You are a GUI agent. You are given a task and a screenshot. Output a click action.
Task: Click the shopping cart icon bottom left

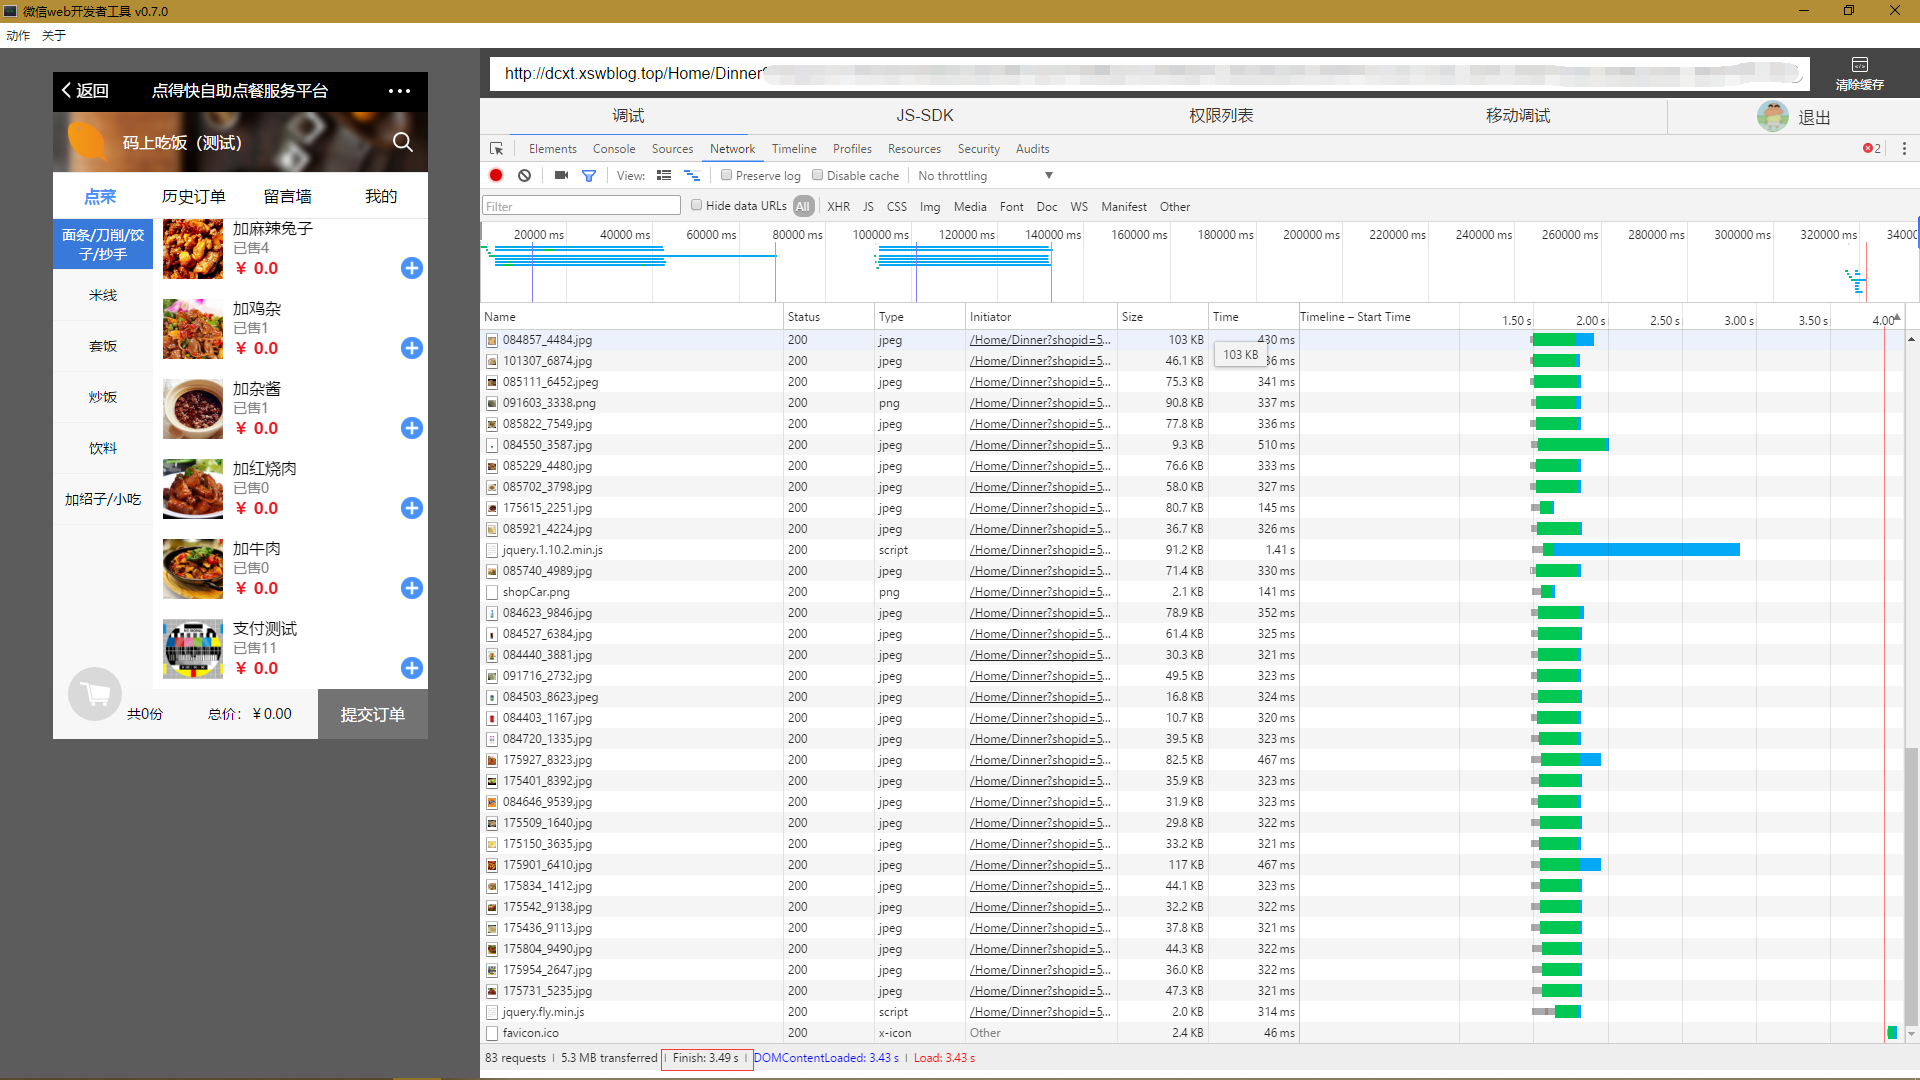coord(94,695)
